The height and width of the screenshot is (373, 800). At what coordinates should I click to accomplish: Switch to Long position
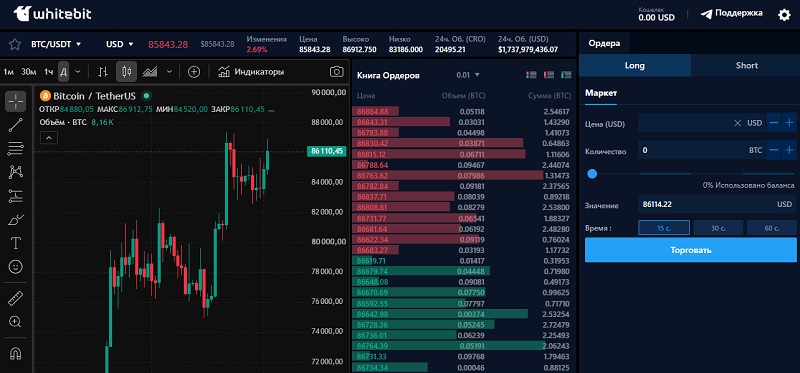(x=635, y=65)
